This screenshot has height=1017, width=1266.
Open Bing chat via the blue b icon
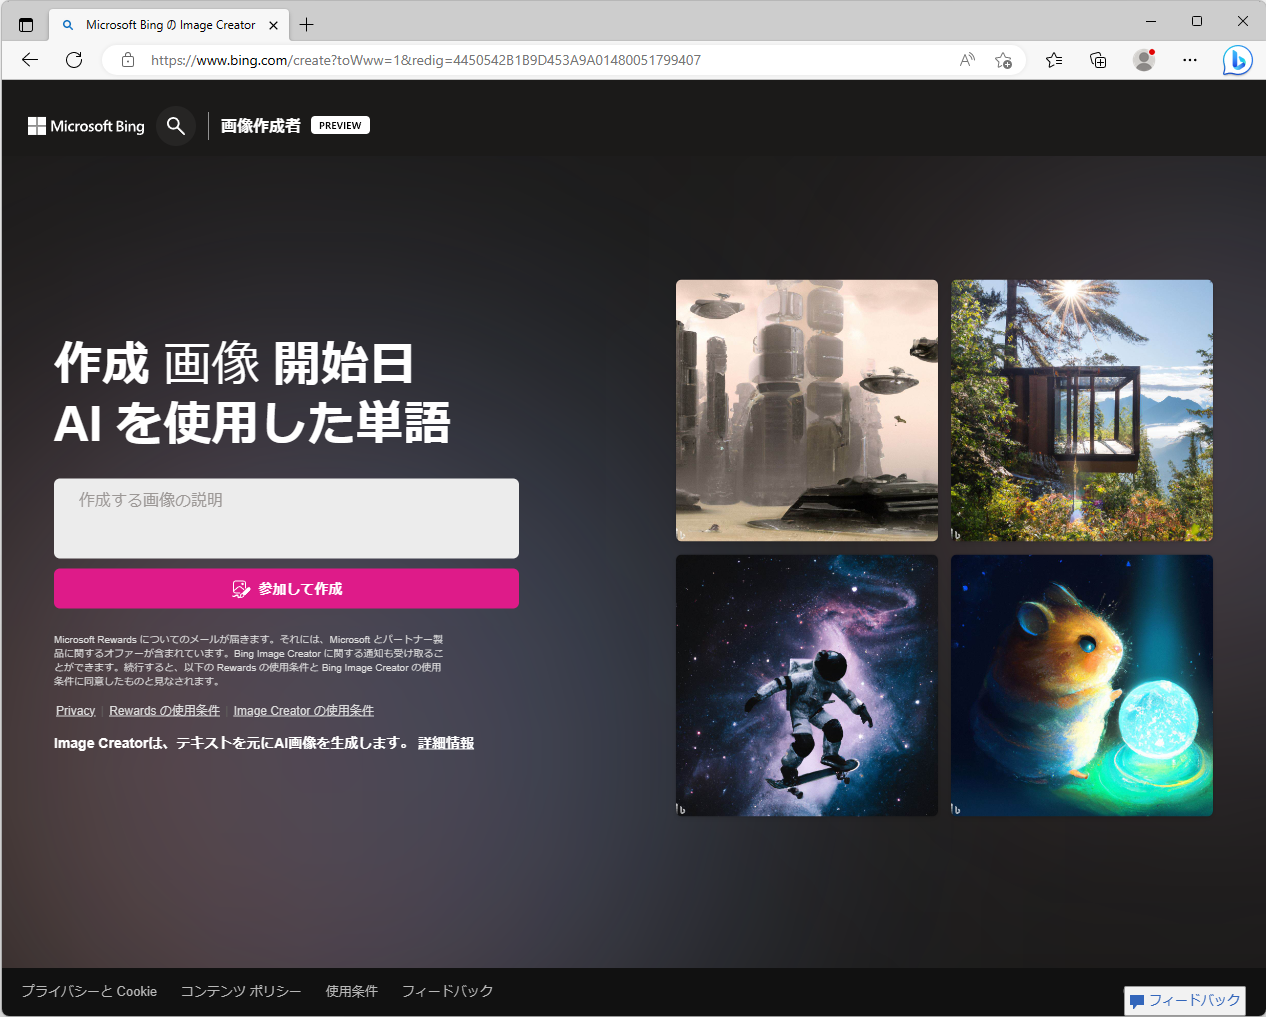point(1237,60)
